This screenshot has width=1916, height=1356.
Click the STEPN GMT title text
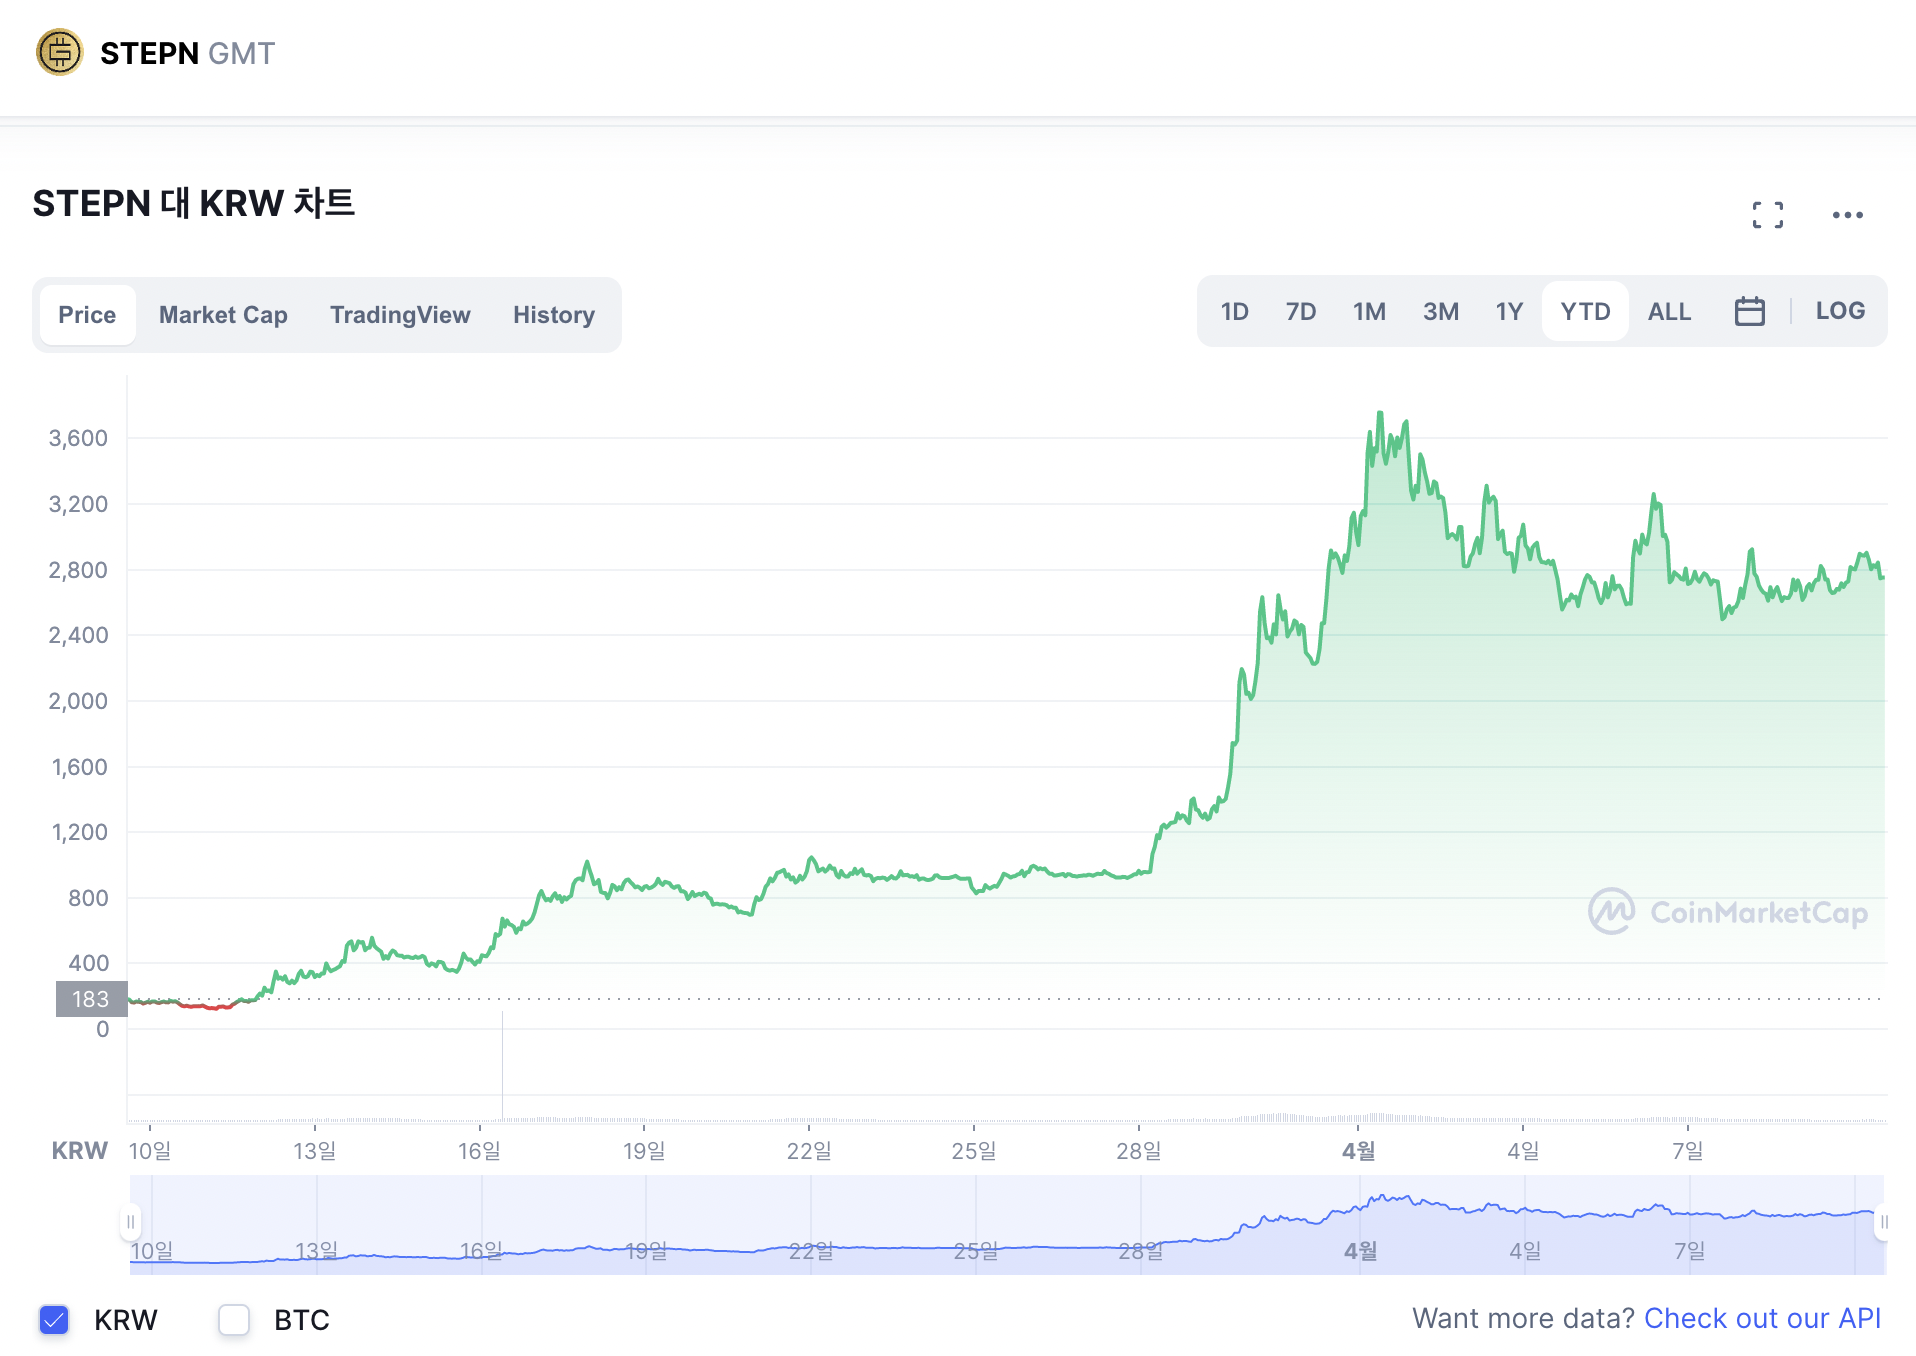coord(187,53)
